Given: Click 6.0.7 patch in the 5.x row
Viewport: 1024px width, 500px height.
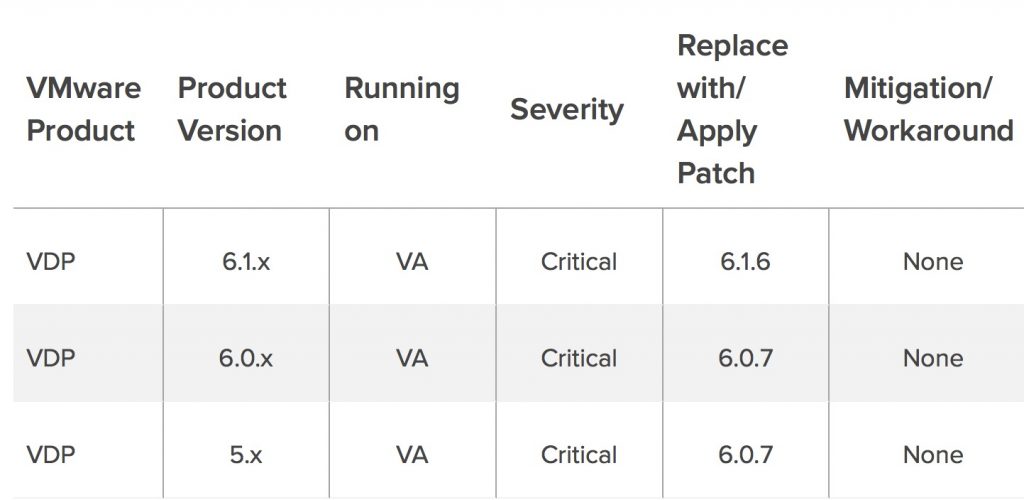Looking at the screenshot, I should 745,455.
